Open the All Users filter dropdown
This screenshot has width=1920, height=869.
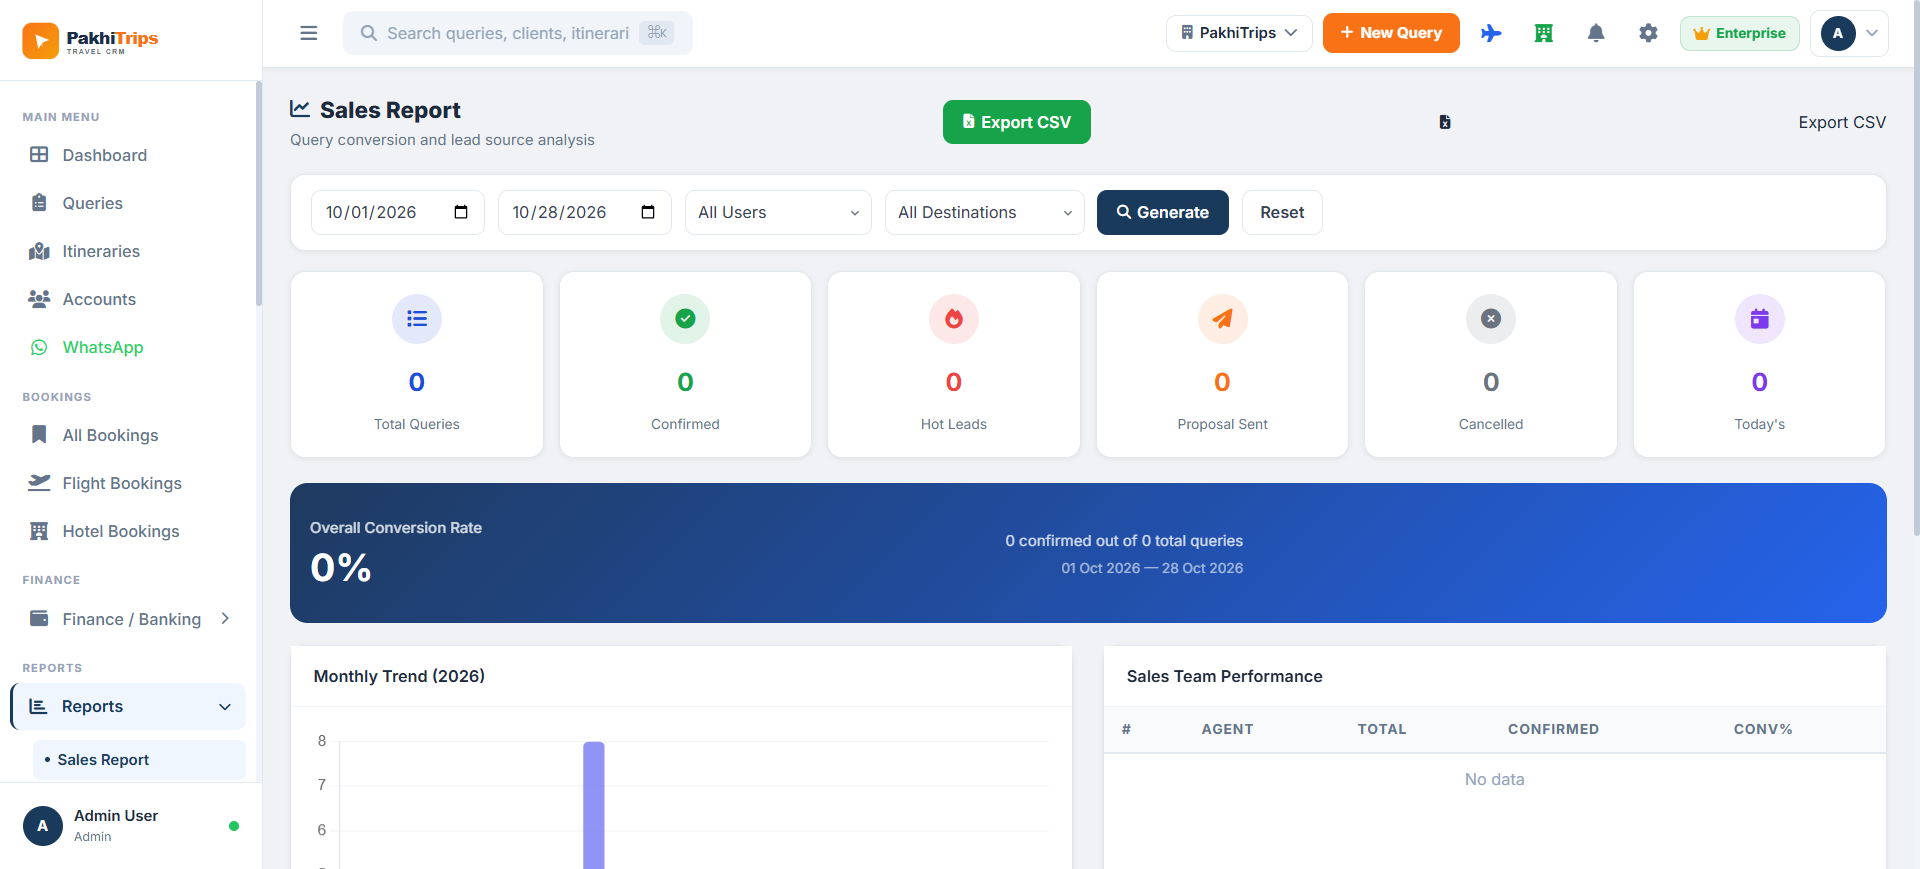778,212
